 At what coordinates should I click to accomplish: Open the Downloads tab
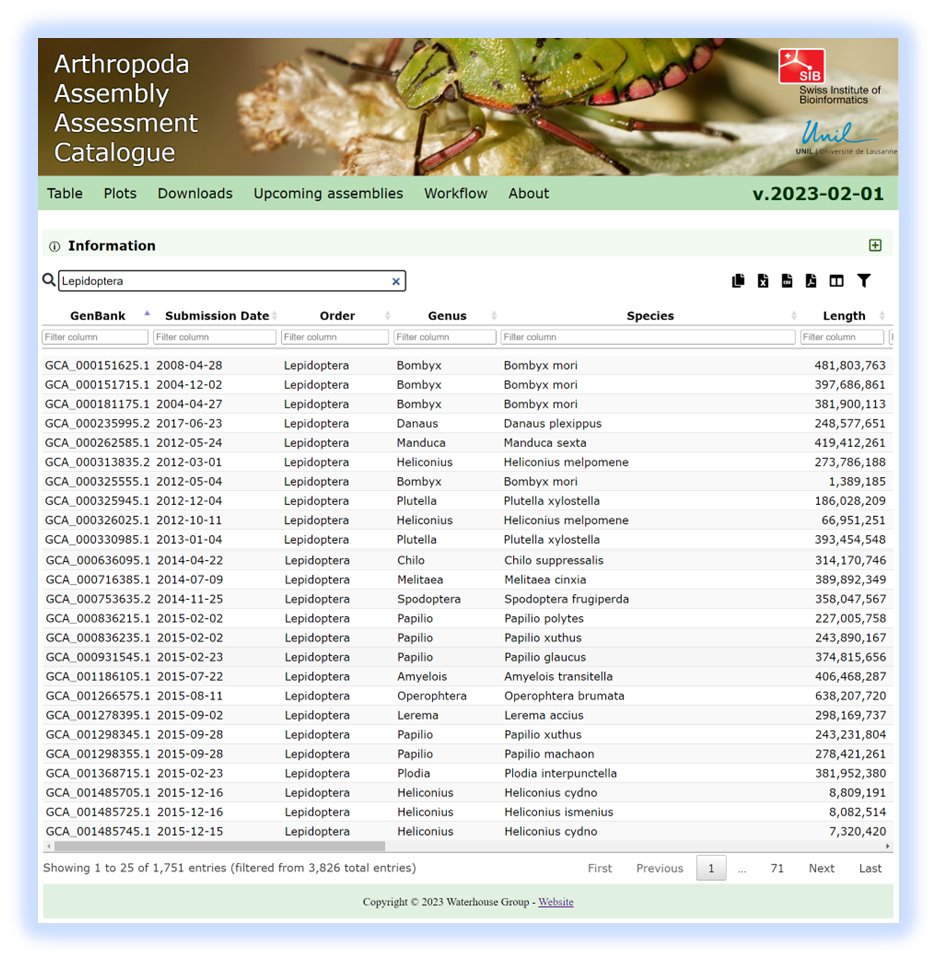[195, 194]
